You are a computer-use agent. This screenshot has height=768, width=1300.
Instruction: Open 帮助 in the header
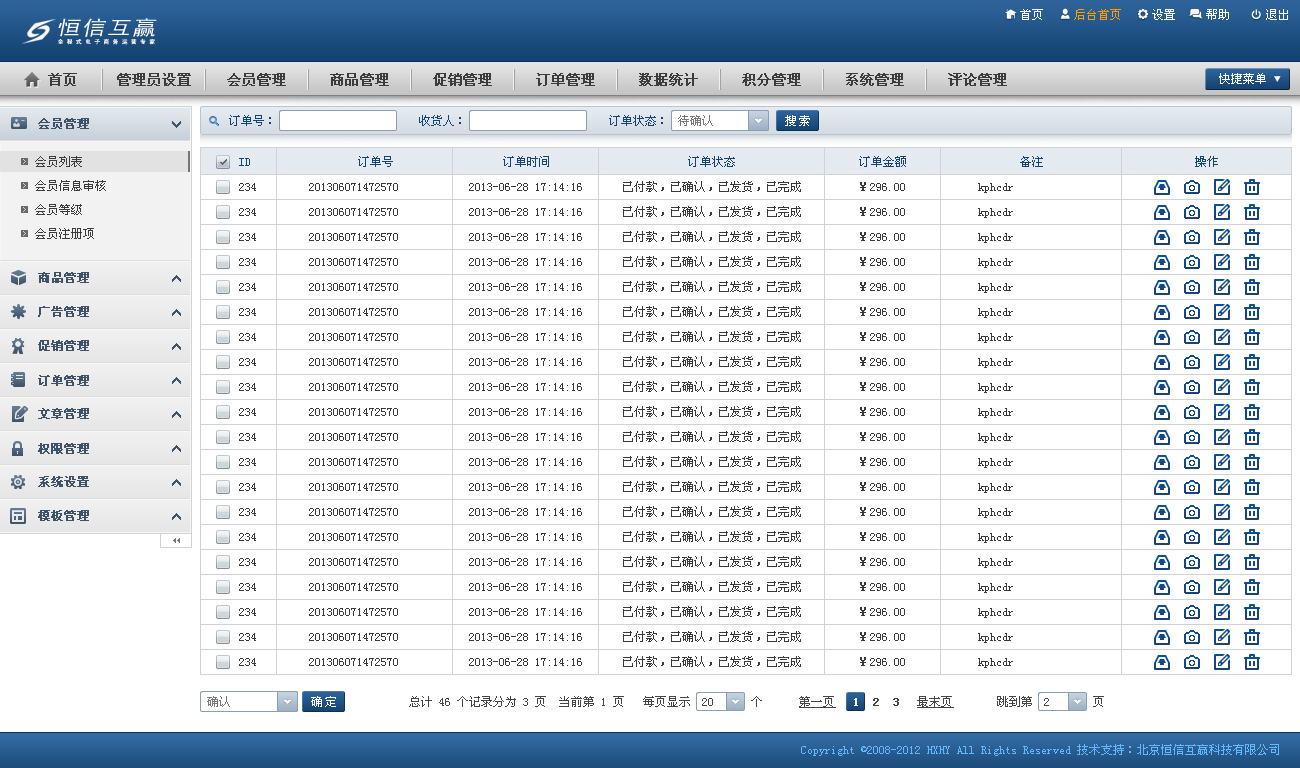coord(1217,15)
